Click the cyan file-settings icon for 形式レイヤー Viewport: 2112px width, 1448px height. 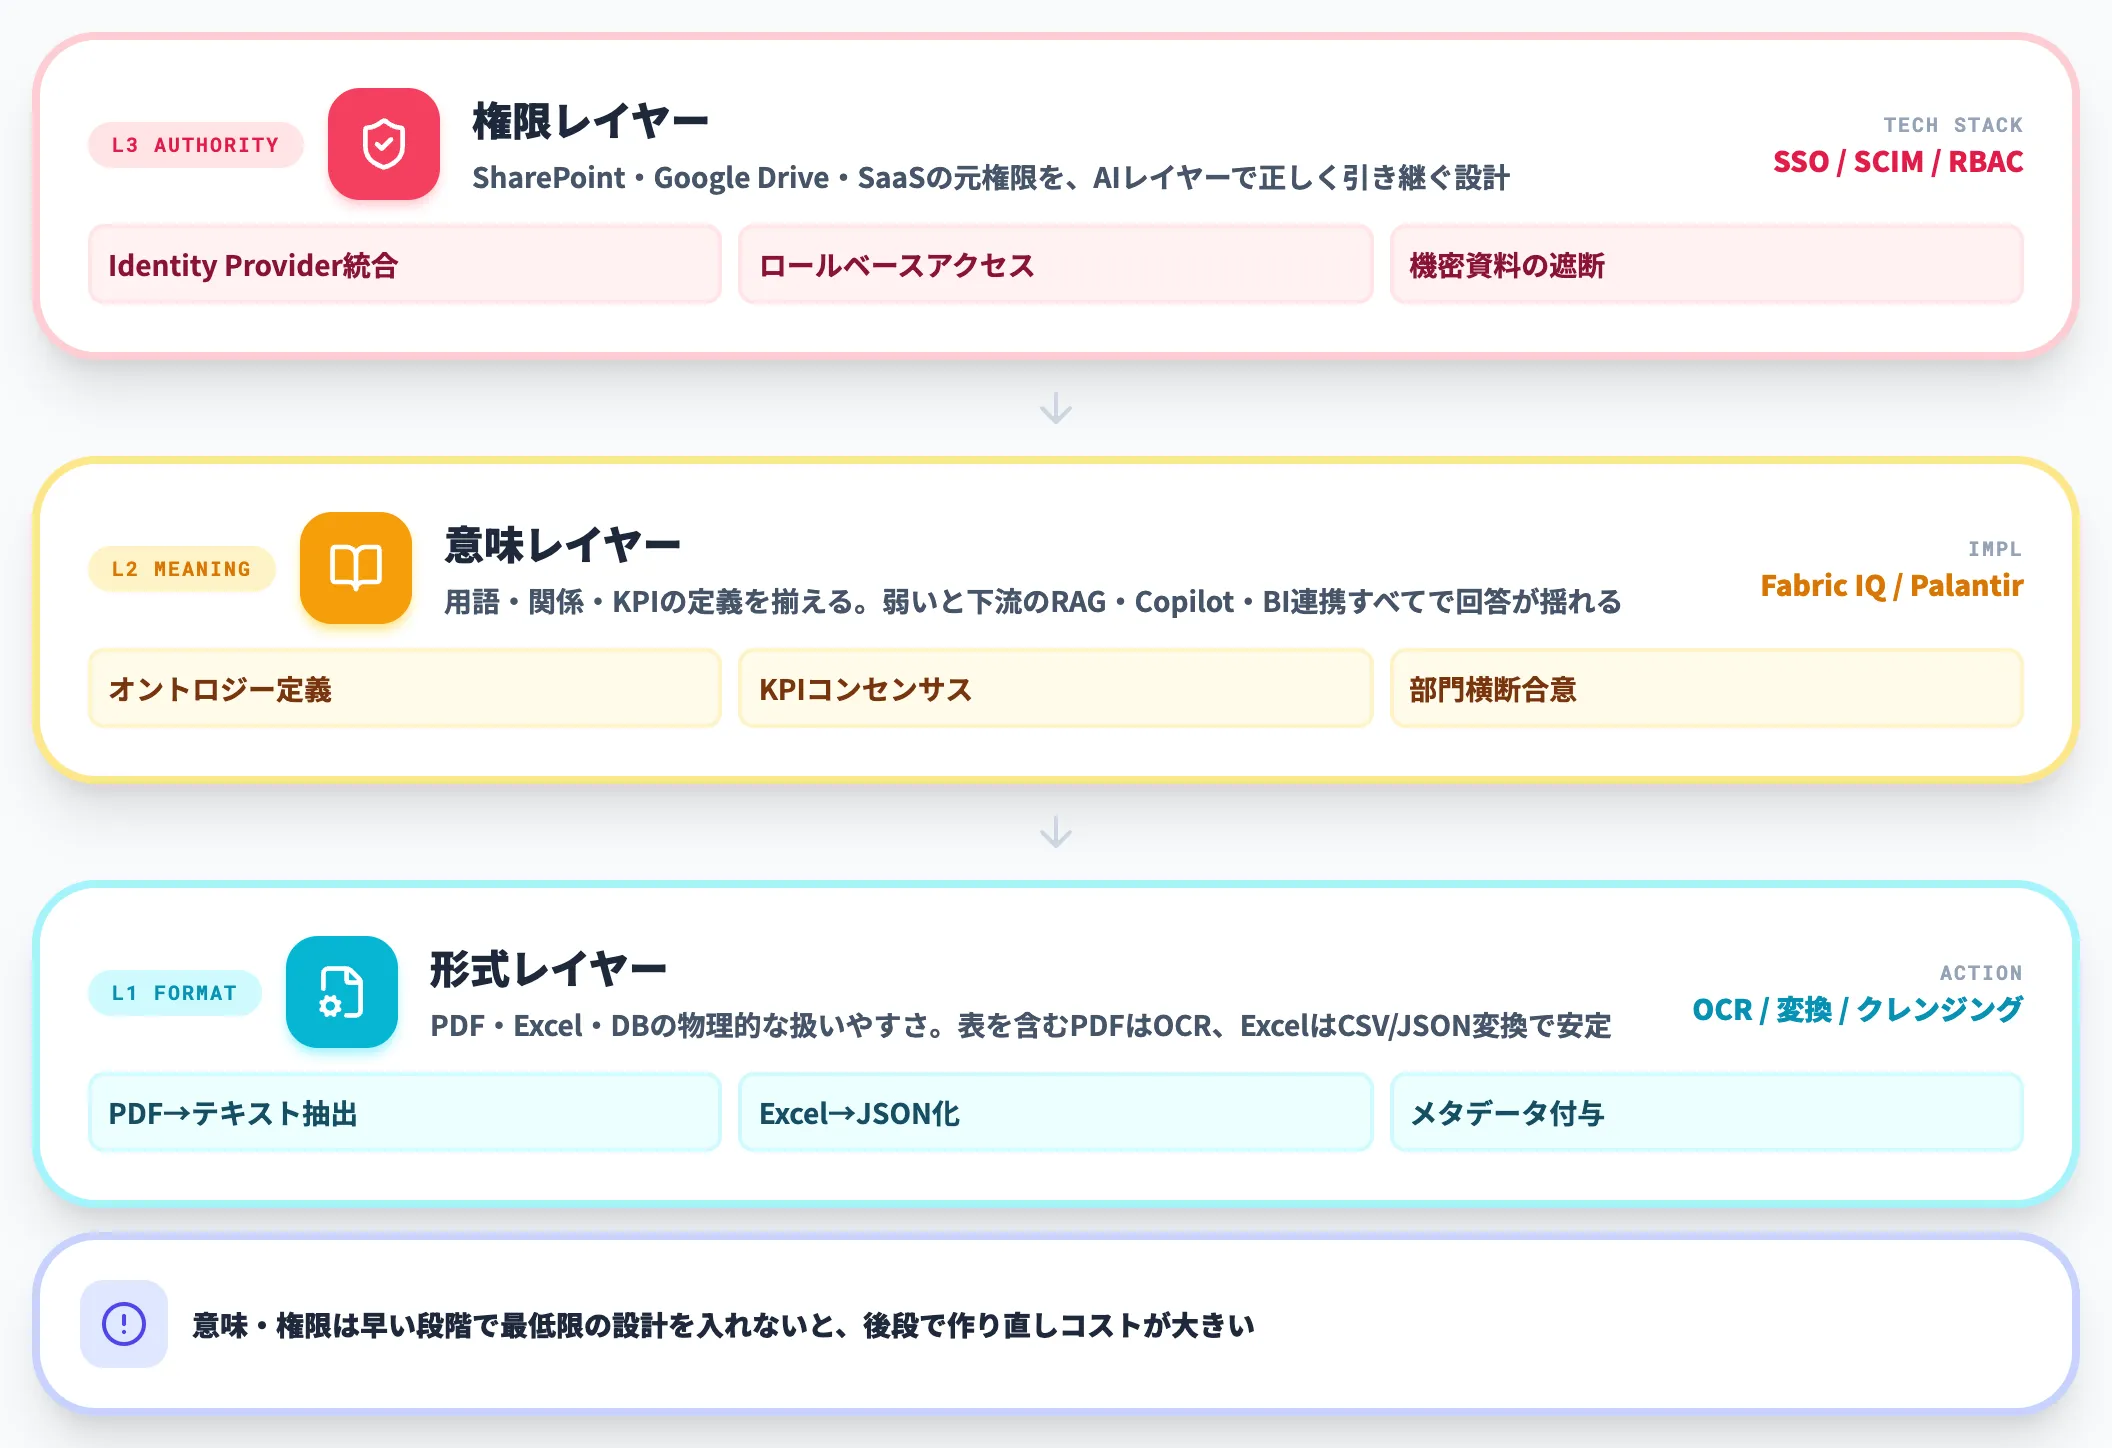click(x=342, y=992)
